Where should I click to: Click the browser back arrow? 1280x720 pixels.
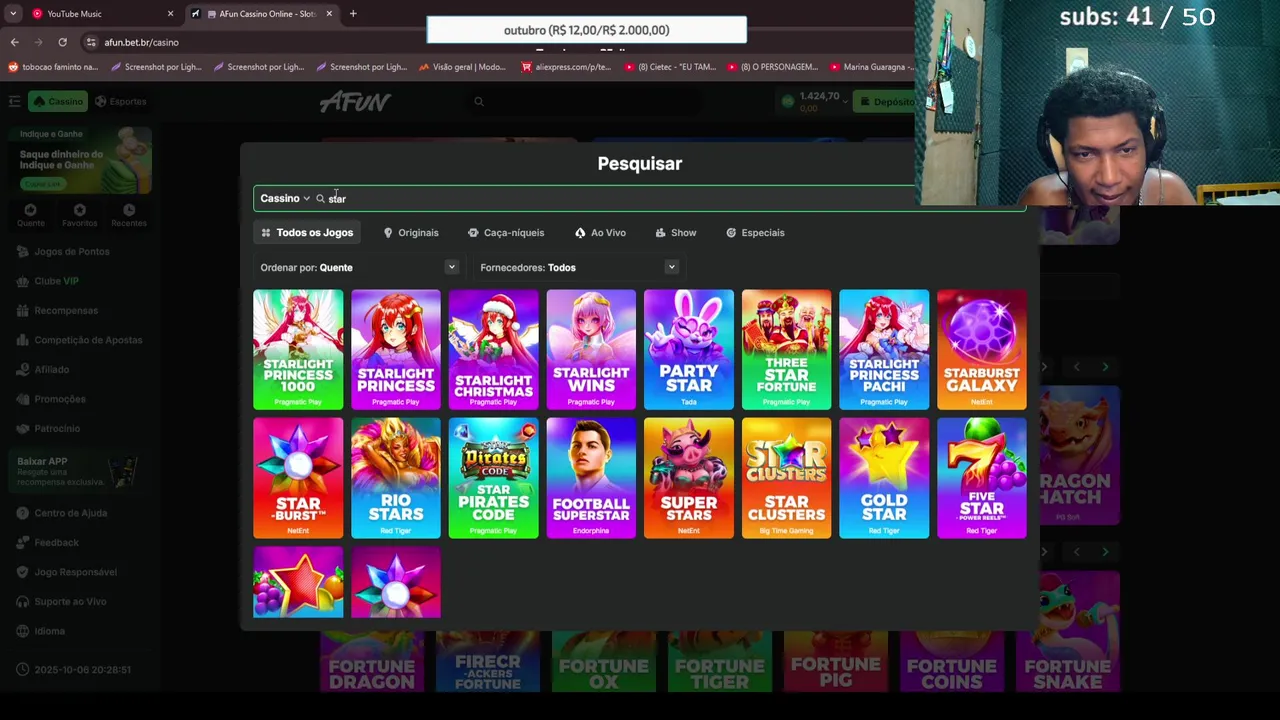(x=14, y=42)
